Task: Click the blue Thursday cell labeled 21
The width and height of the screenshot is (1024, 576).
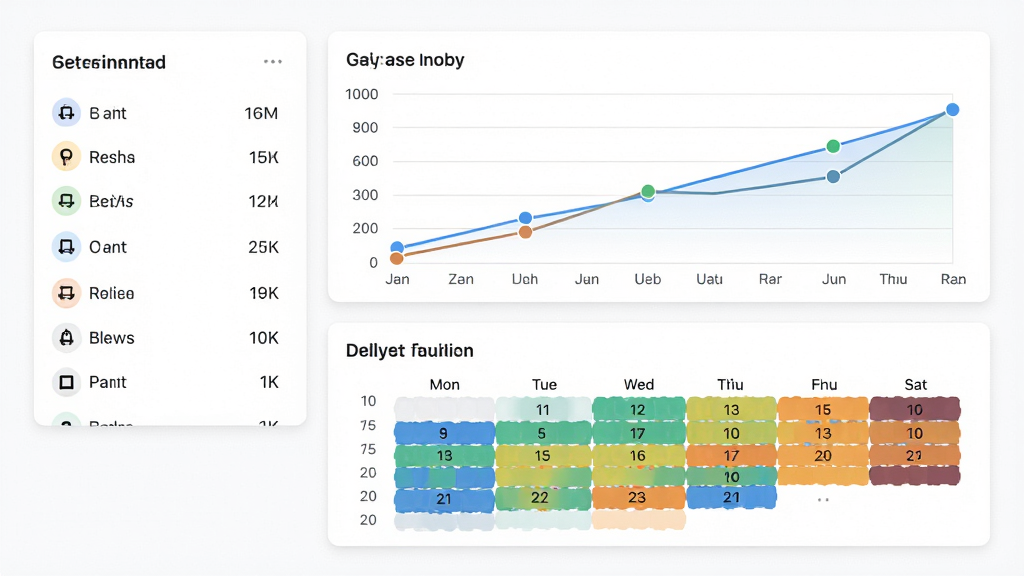Action: click(731, 498)
